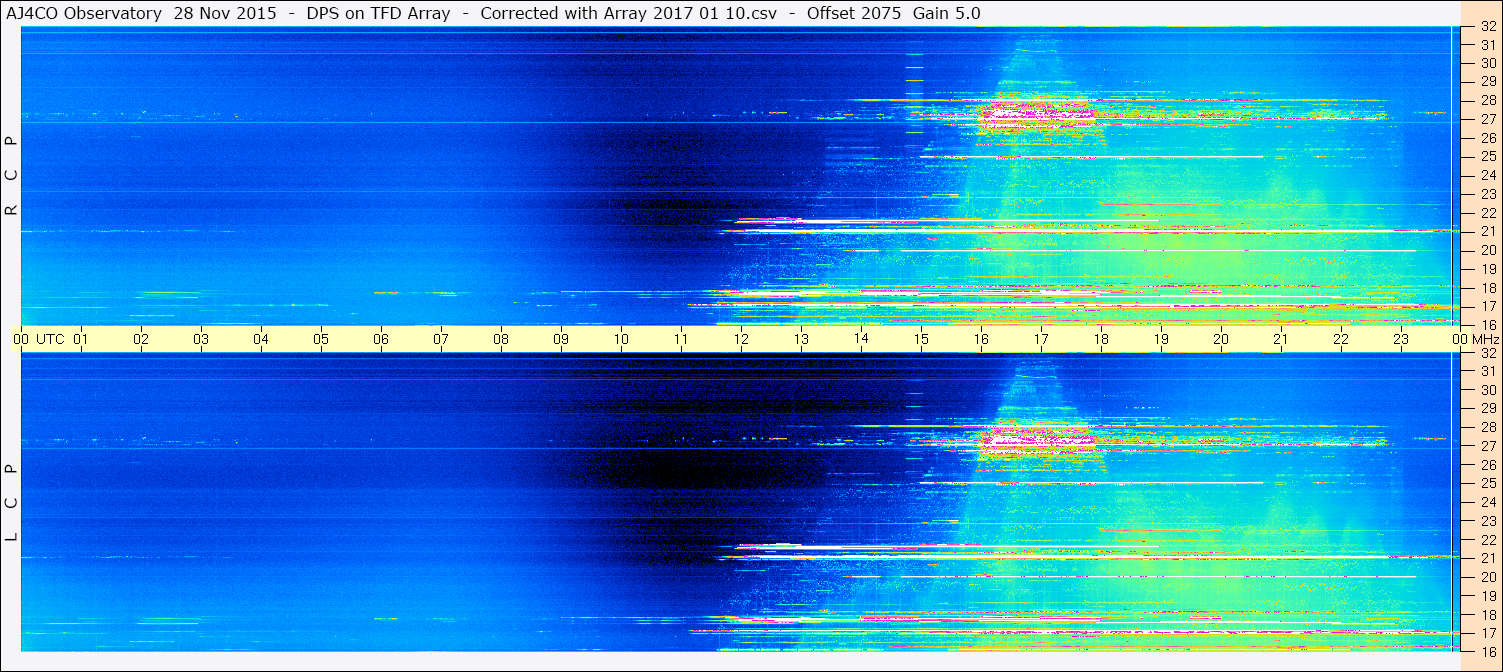The height and width of the screenshot is (672, 1503).
Task: Click the 28 MHz tick of the LCP panel
Action: pyautogui.click(x=1487, y=427)
